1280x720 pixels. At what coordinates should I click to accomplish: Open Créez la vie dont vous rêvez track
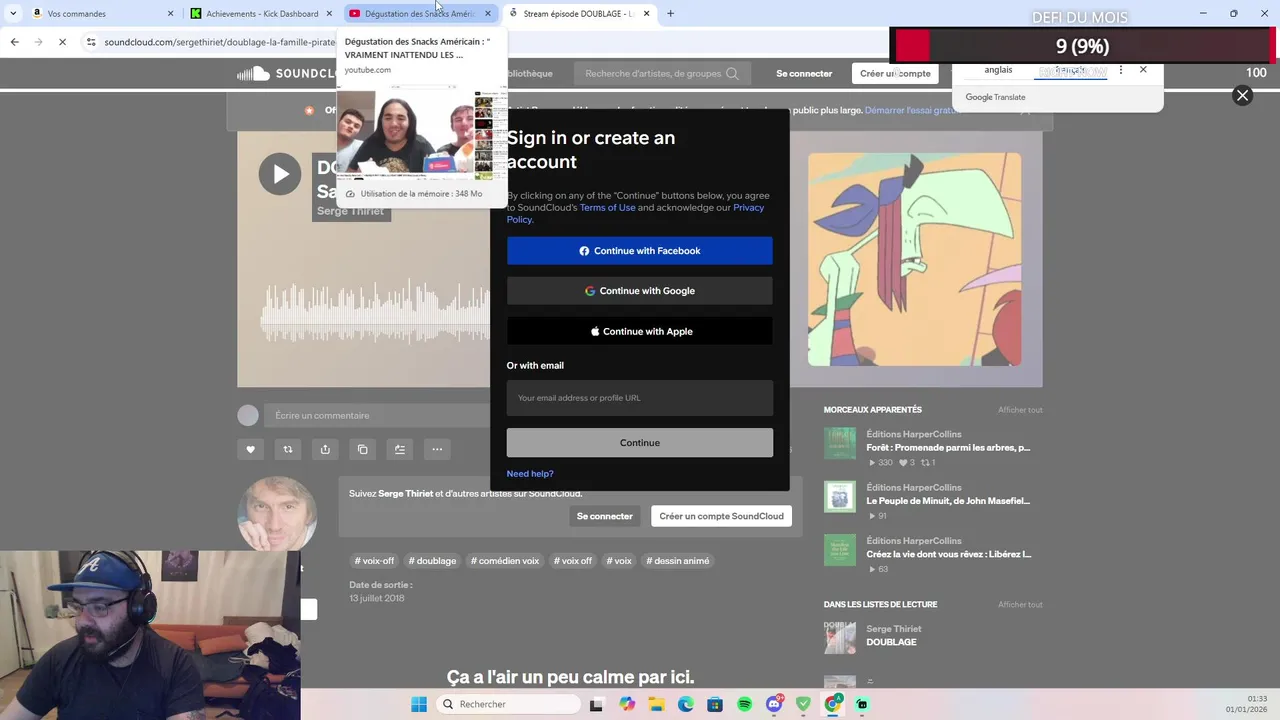pyautogui.click(x=949, y=554)
